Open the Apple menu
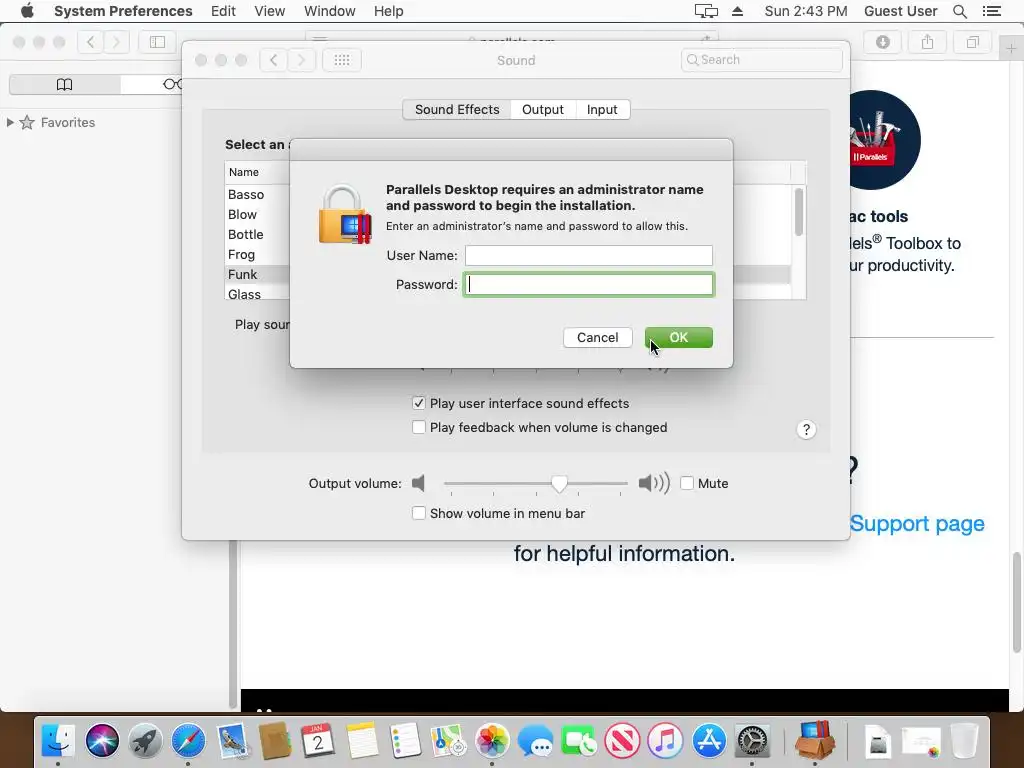Viewport: 1024px width, 768px height. 27,11
